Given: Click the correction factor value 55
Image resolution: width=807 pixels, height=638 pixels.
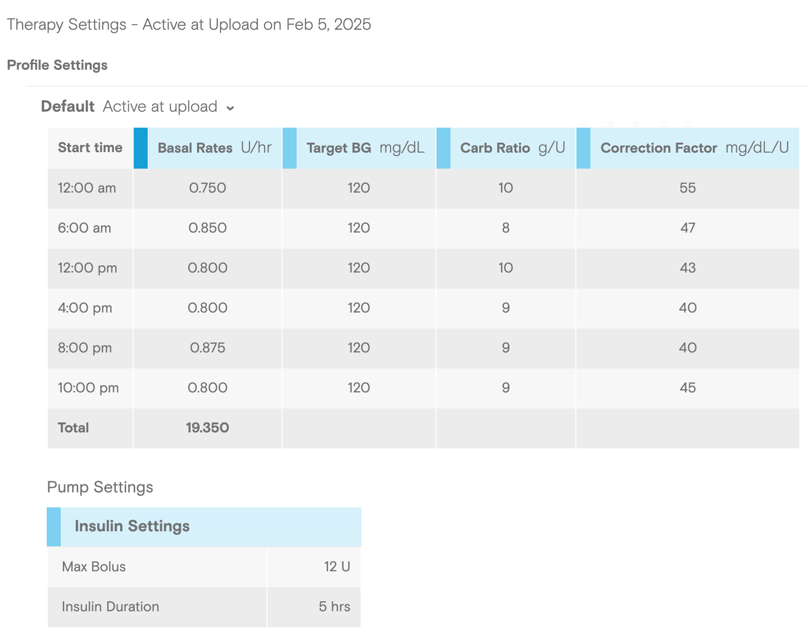Looking at the screenshot, I should click(x=687, y=188).
